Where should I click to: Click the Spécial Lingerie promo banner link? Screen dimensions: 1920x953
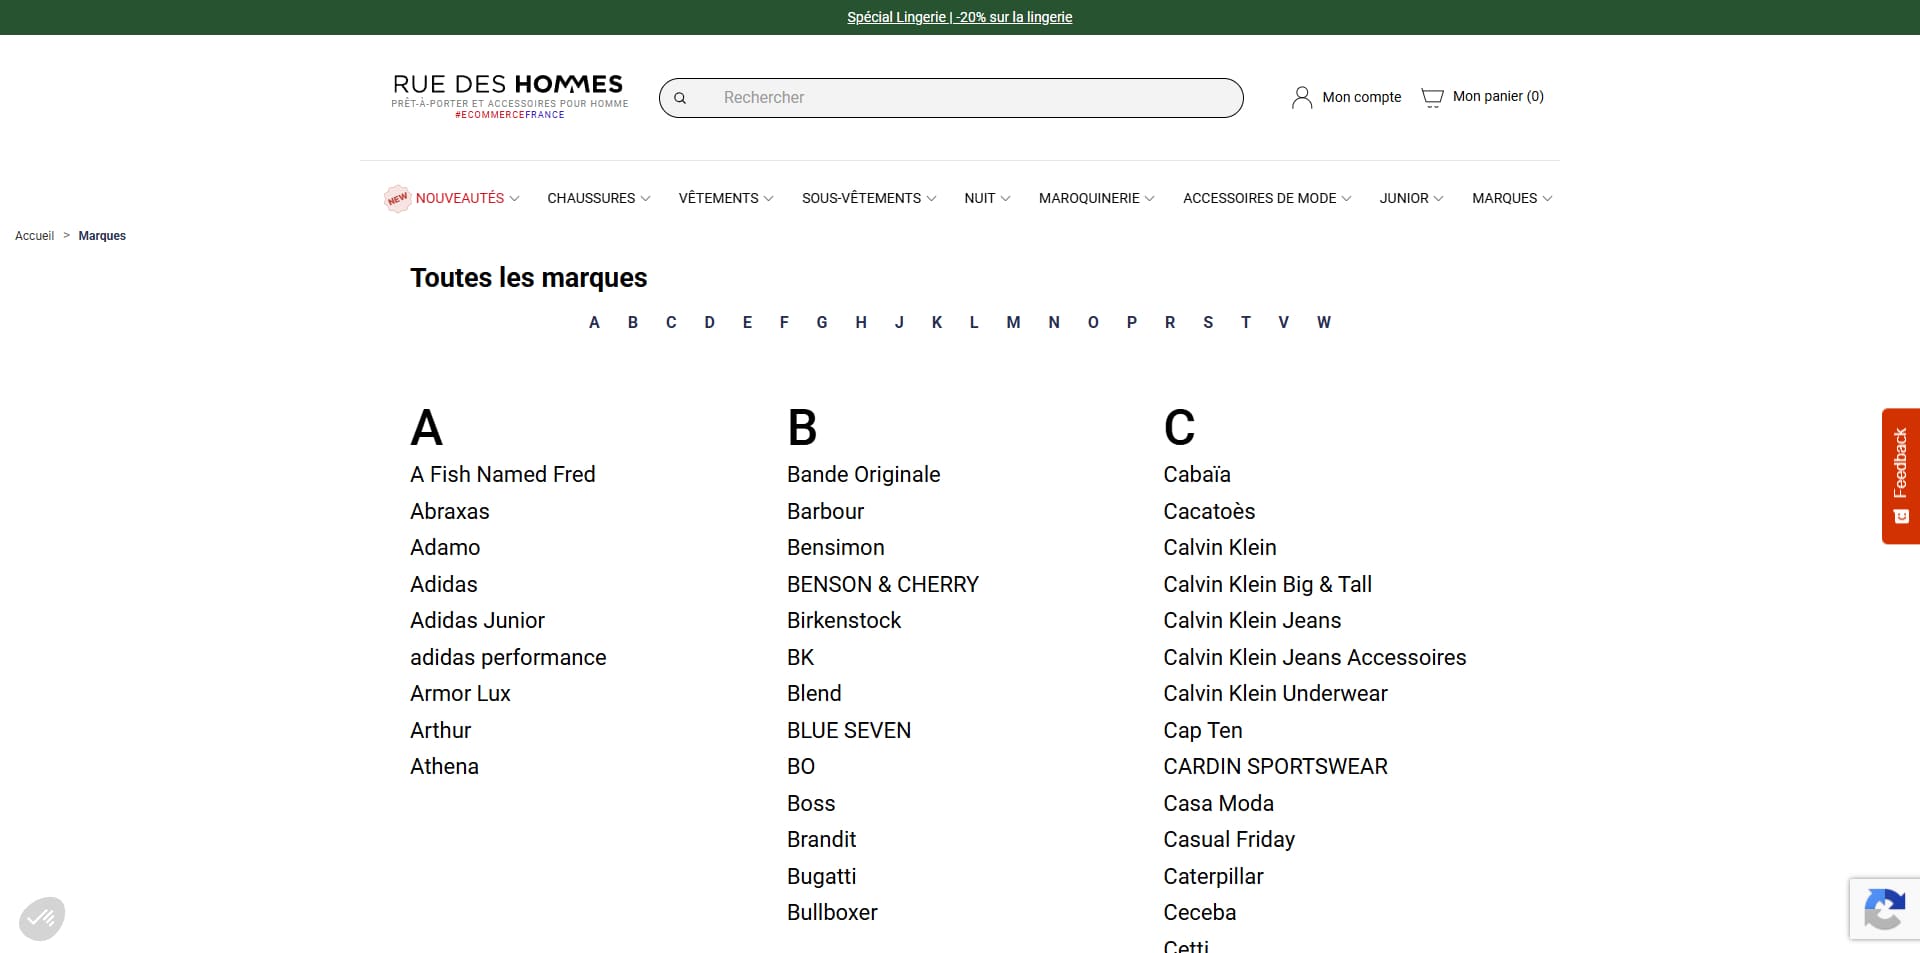click(x=959, y=17)
